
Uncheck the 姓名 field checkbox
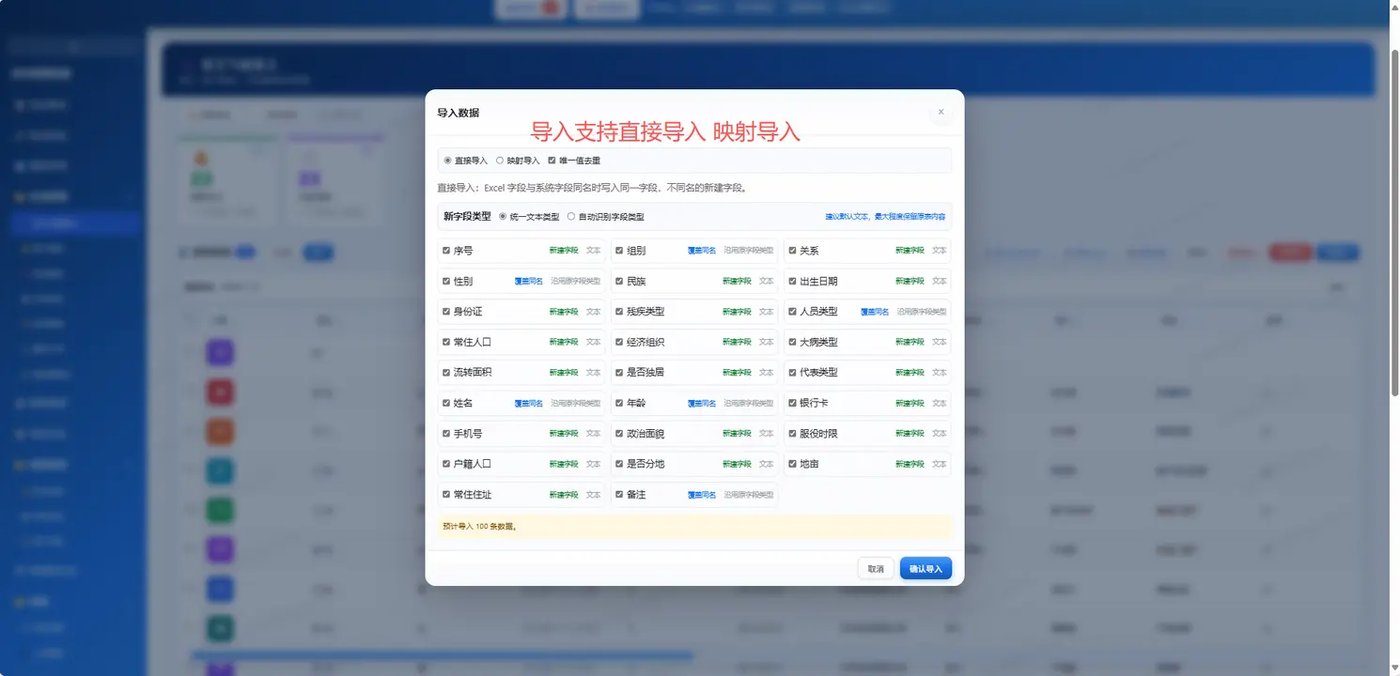[446, 403]
